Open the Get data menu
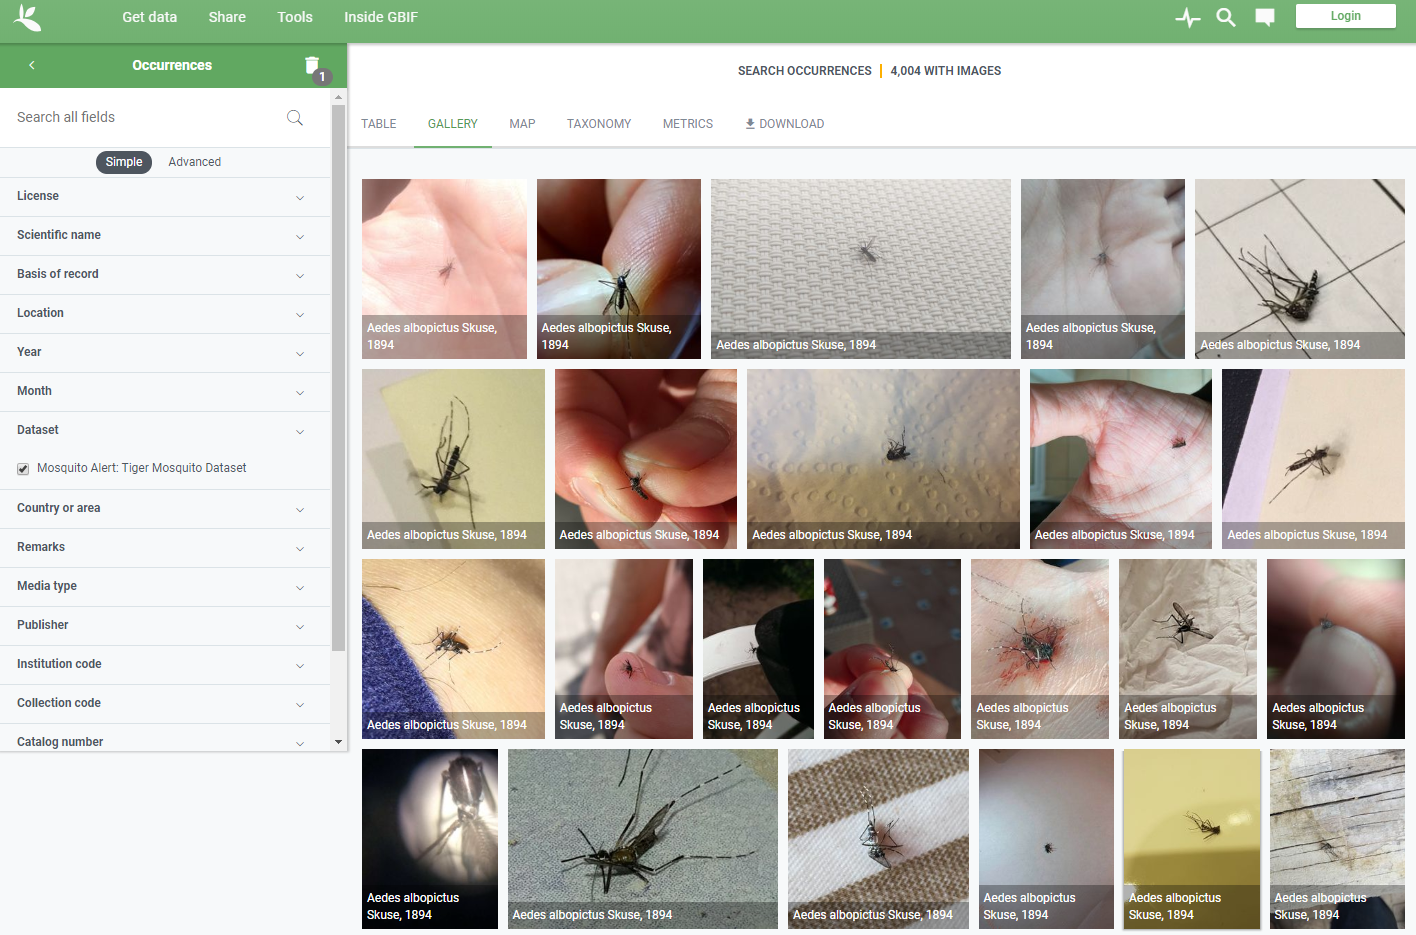The image size is (1416, 935). click(x=149, y=17)
